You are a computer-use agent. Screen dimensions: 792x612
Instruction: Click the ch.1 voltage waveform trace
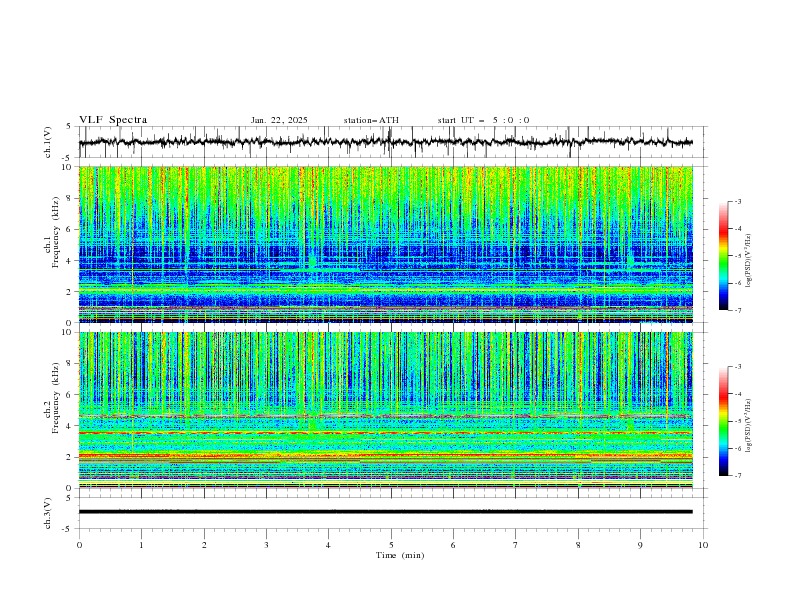point(385,142)
